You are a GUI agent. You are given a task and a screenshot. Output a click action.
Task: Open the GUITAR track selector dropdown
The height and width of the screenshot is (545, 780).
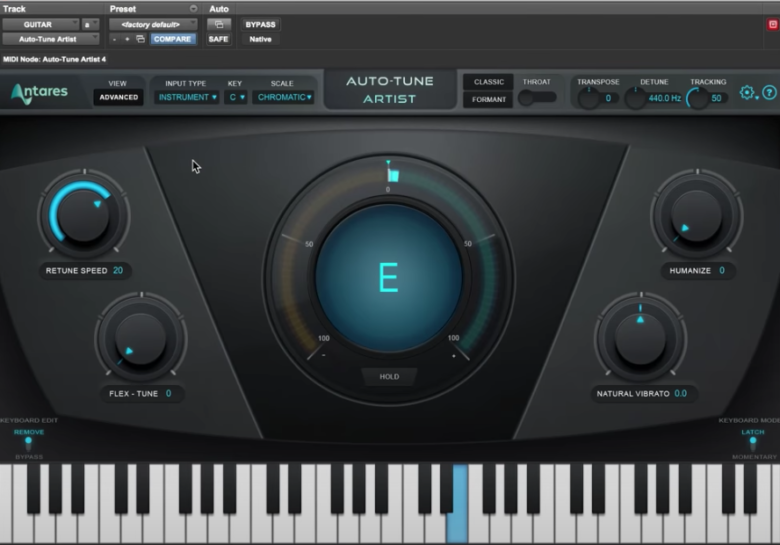click(x=41, y=24)
